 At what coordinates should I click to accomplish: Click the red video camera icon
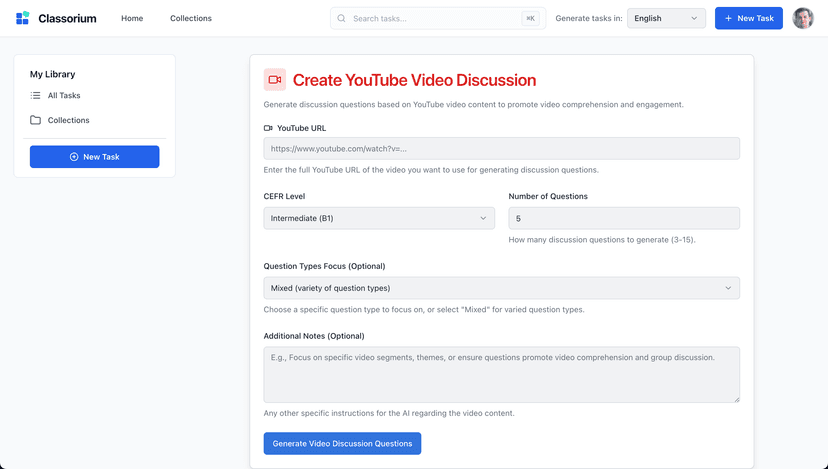point(275,80)
